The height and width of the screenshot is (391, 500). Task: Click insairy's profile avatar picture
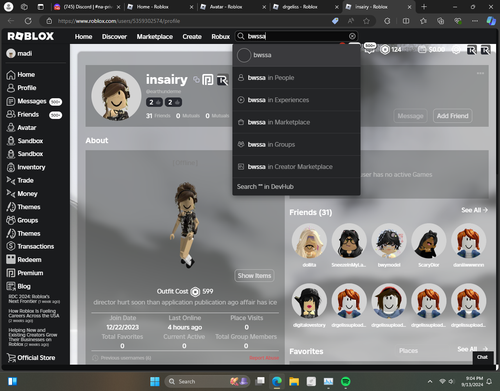point(116,96)
